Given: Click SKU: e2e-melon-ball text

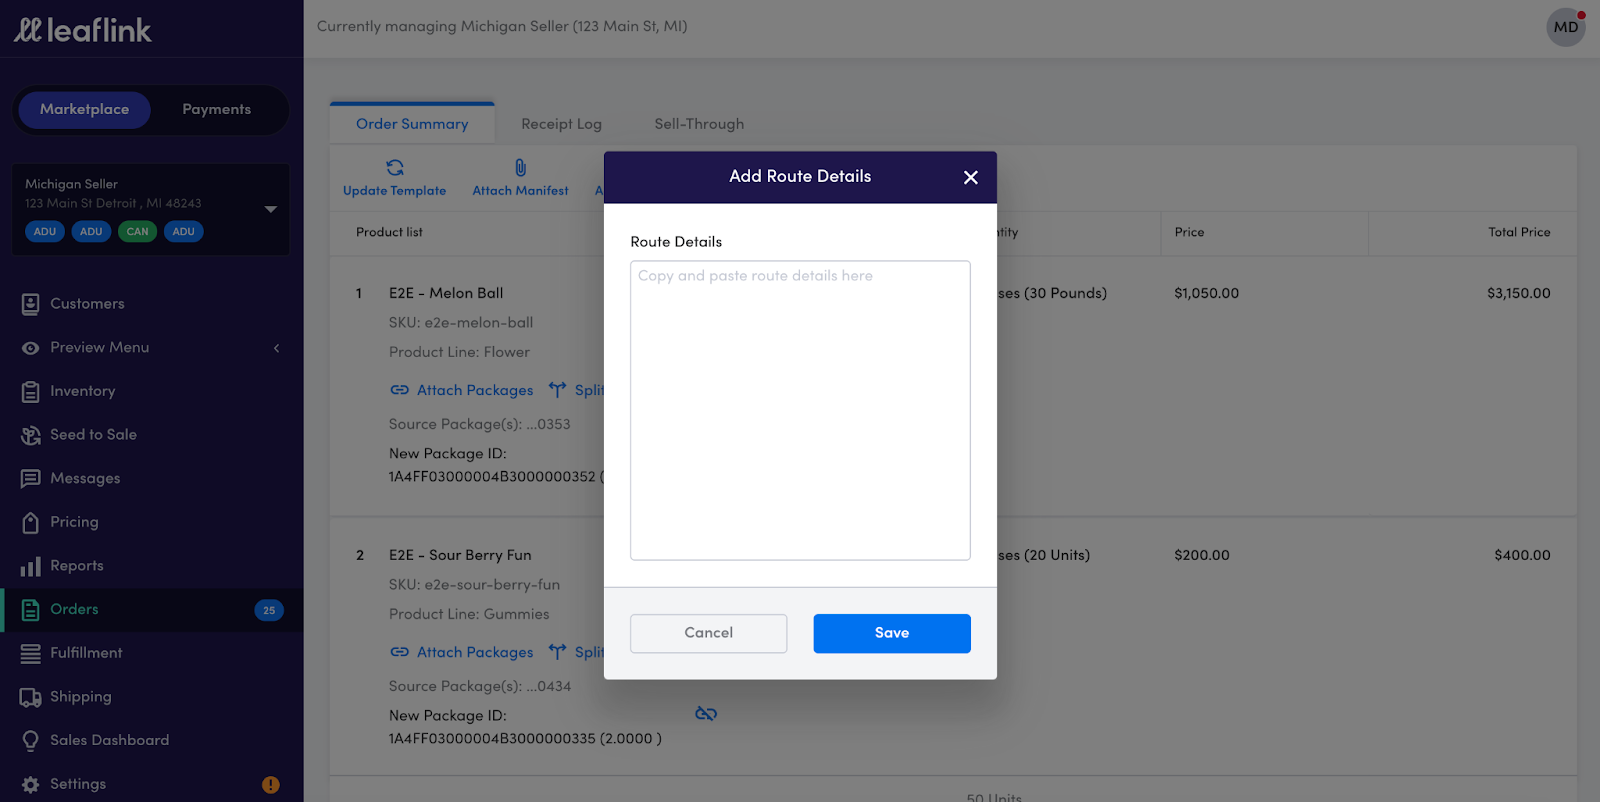Looking at the screenshot, I should [x=461, y=322].
